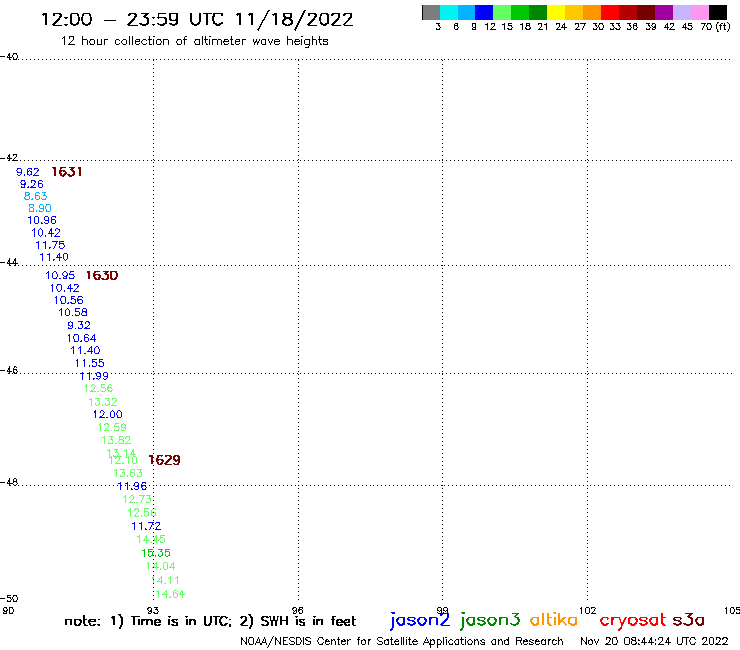Click the green value '14.04'
The width and height of the screenshot is (740, 650).
(x=160, y=566)
